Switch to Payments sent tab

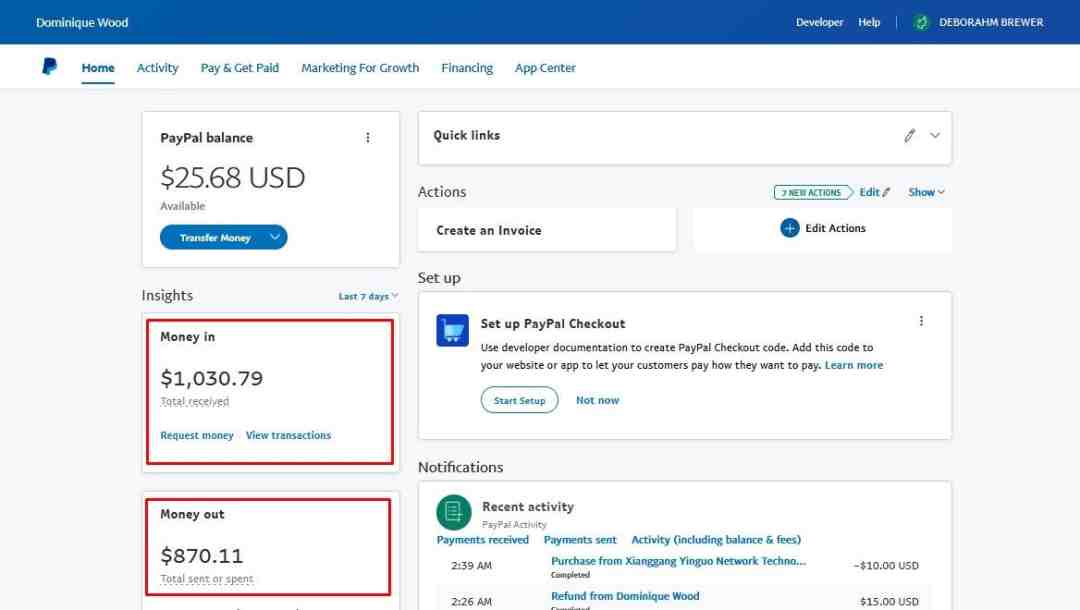(580, 540)
